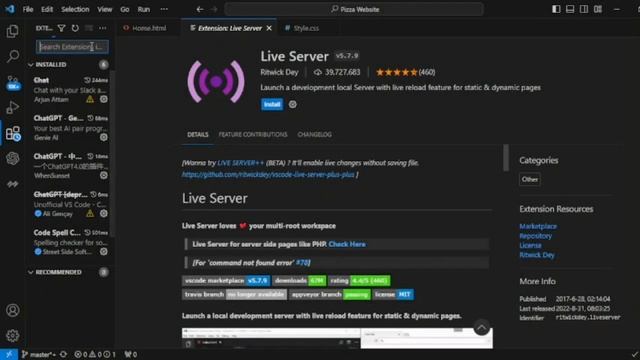Open gear next to Live Server Install button
640x360 pixels.
click(293, 104)
